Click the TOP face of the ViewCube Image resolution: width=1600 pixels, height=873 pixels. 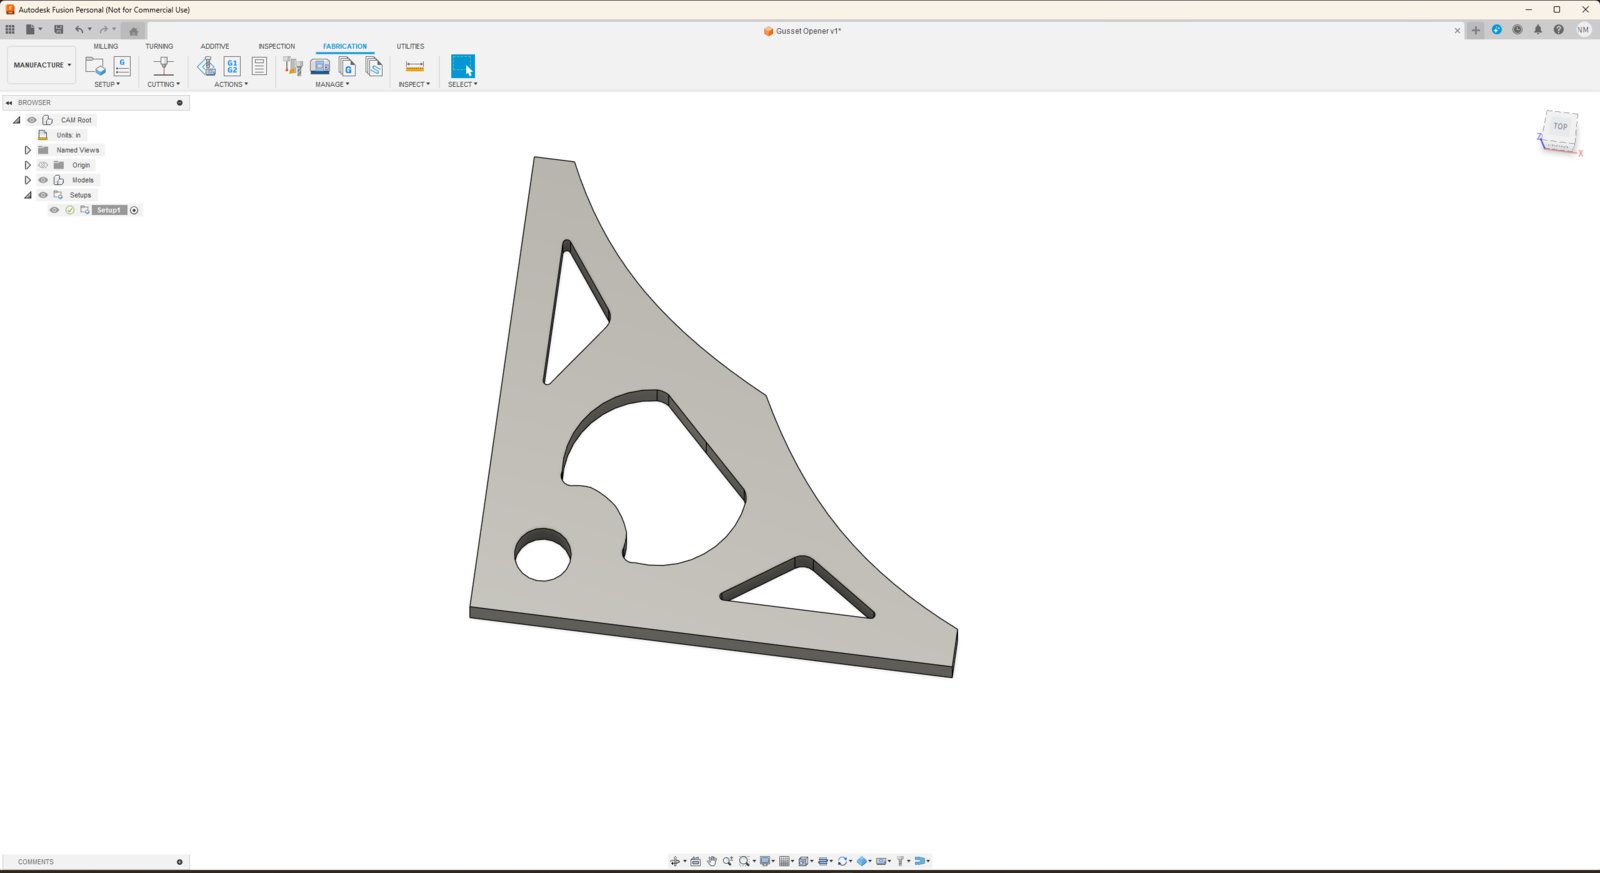(1560, 126)
